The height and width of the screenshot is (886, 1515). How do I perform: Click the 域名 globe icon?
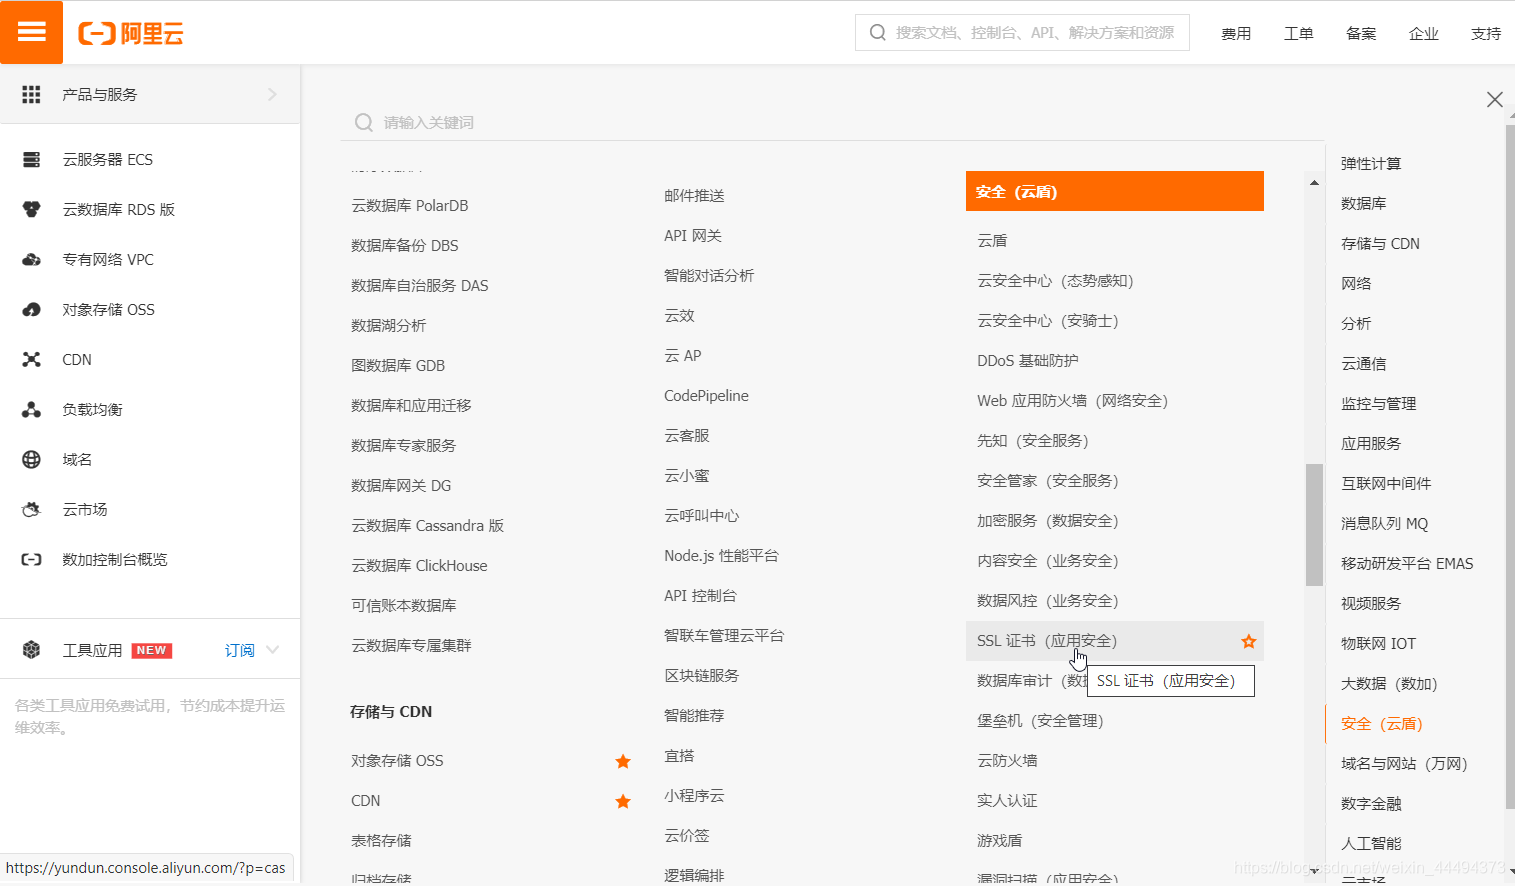32,460
